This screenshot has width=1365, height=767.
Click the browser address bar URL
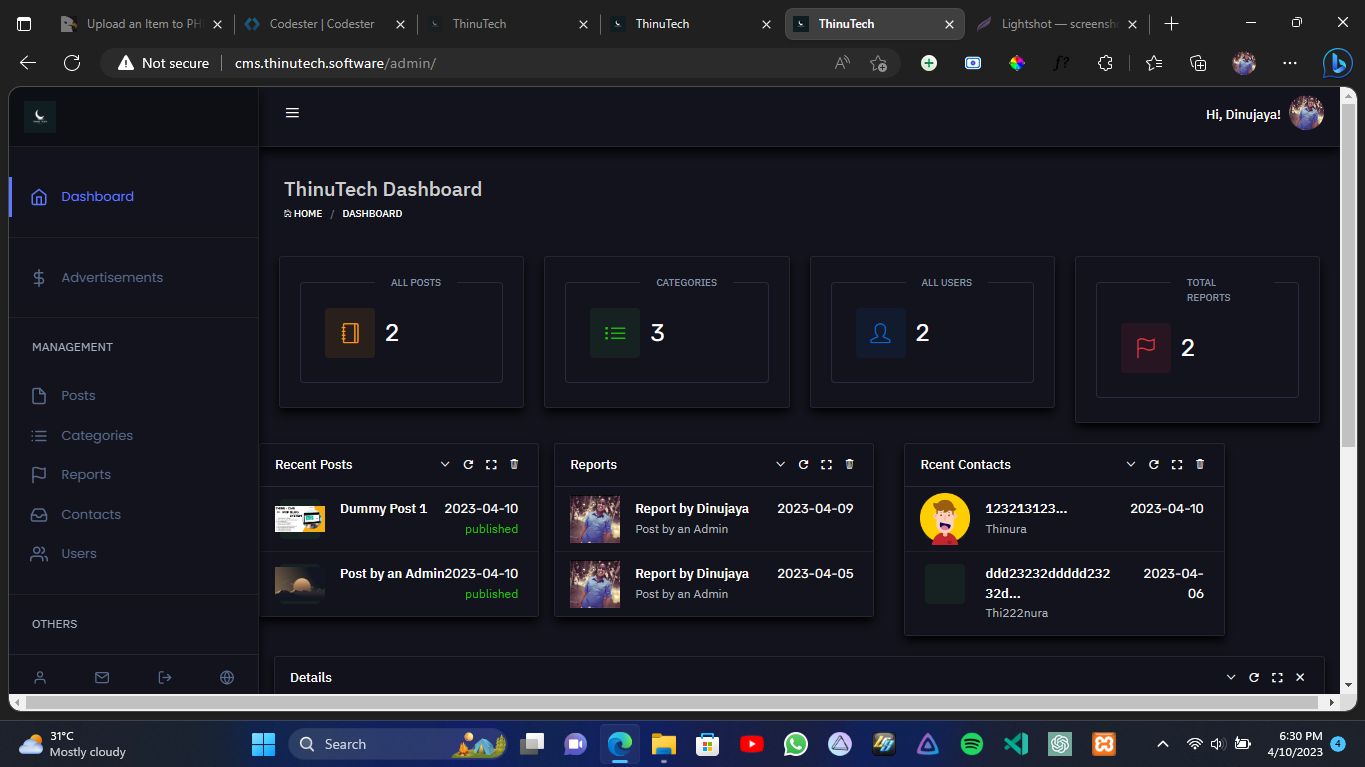336,63
